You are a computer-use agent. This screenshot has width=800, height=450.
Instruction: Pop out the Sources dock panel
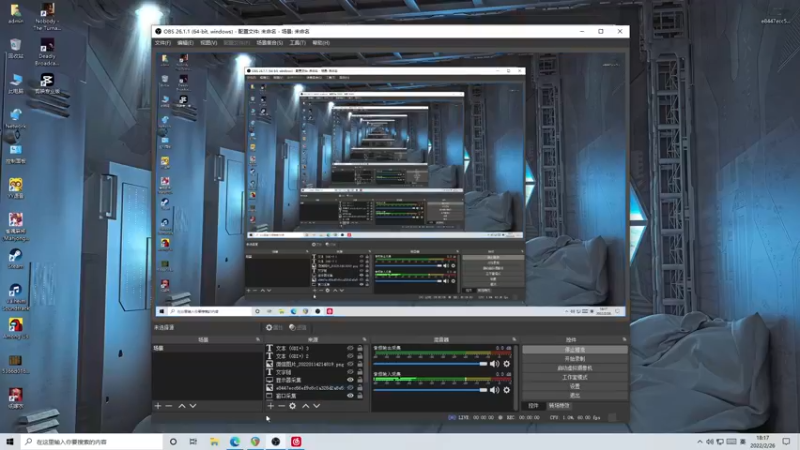point(364,340)
